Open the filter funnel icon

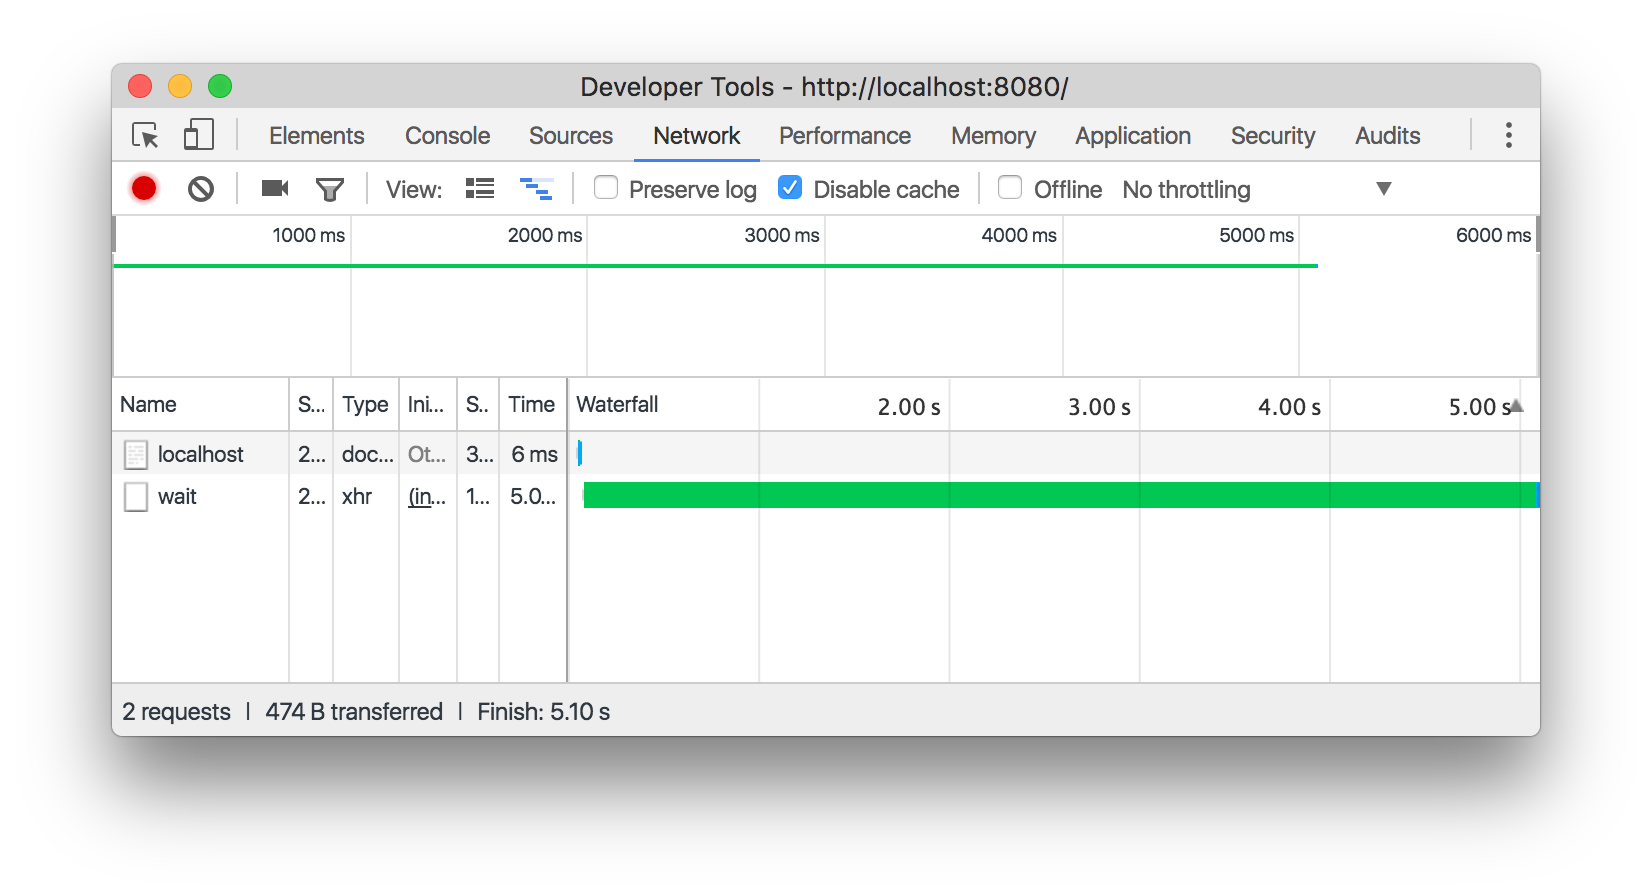pyautogui.click(x=329, y=189)
